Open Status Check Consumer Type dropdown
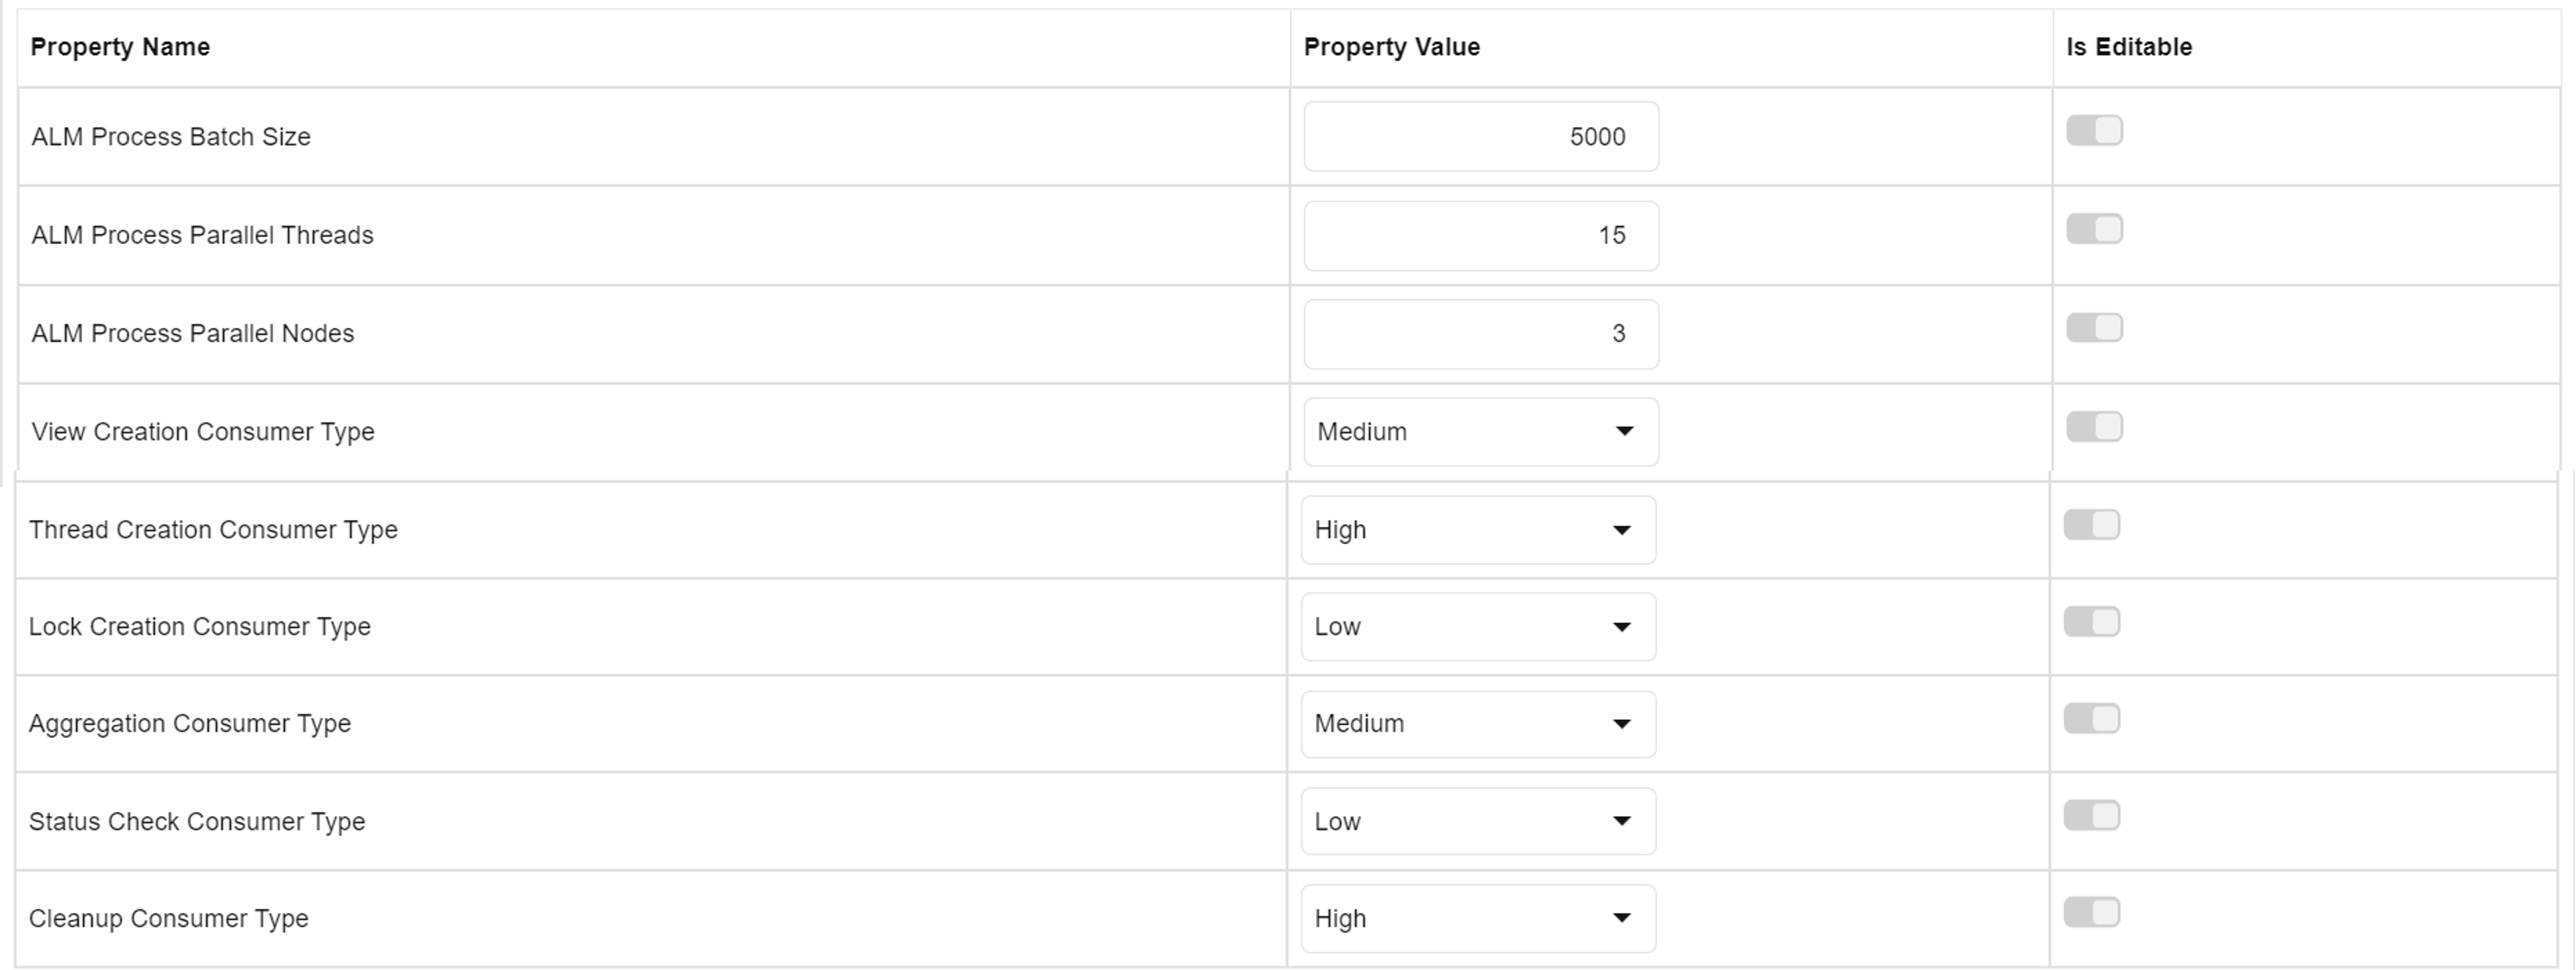Screen dimensions: 2576x970 [x=1477, y=822]
